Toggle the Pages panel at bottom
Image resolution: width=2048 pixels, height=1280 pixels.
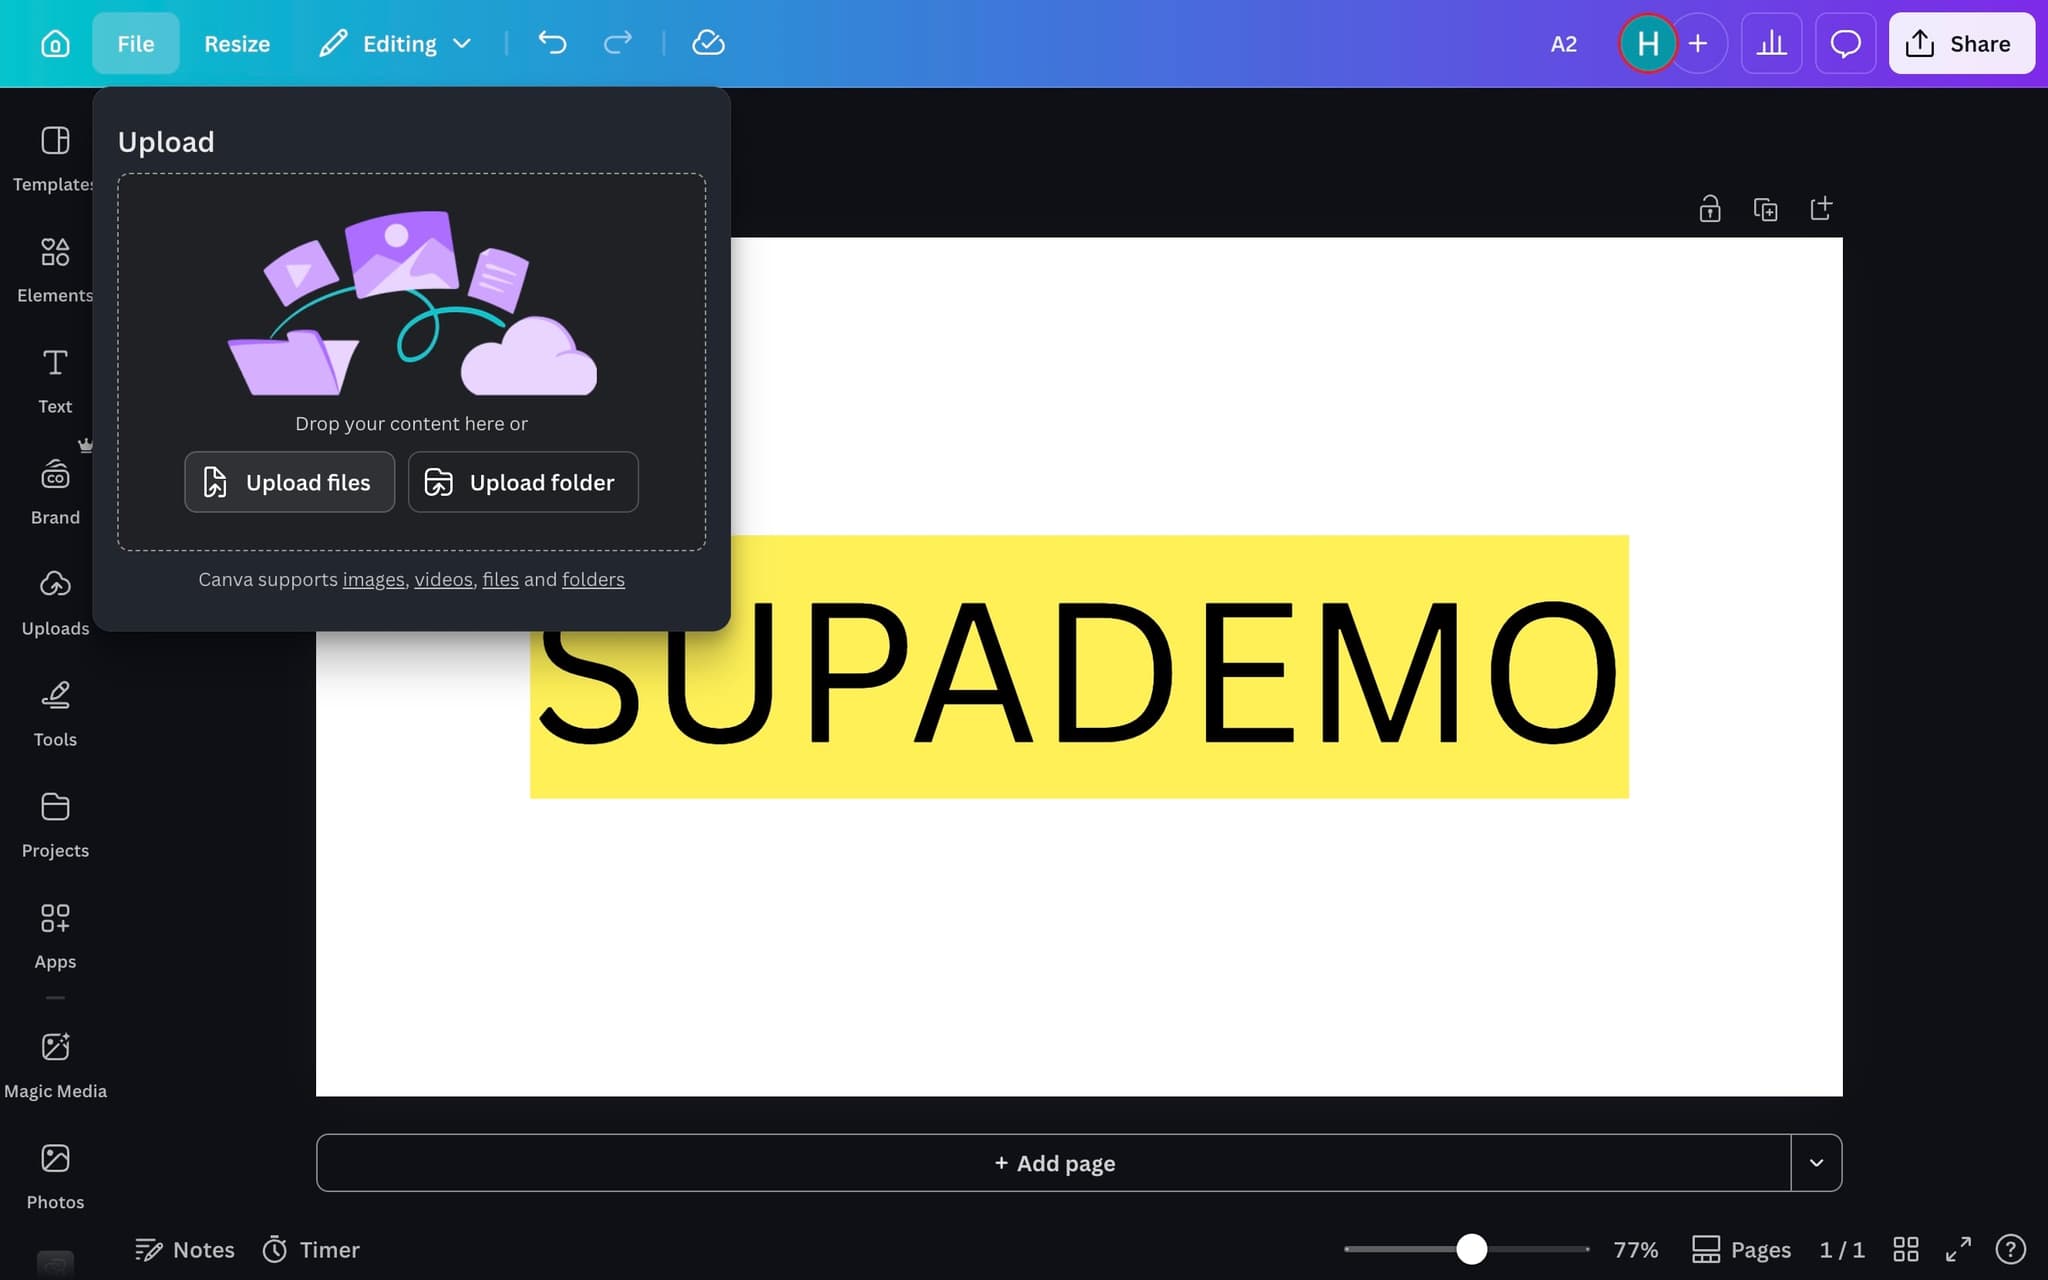point(1741,1249)
